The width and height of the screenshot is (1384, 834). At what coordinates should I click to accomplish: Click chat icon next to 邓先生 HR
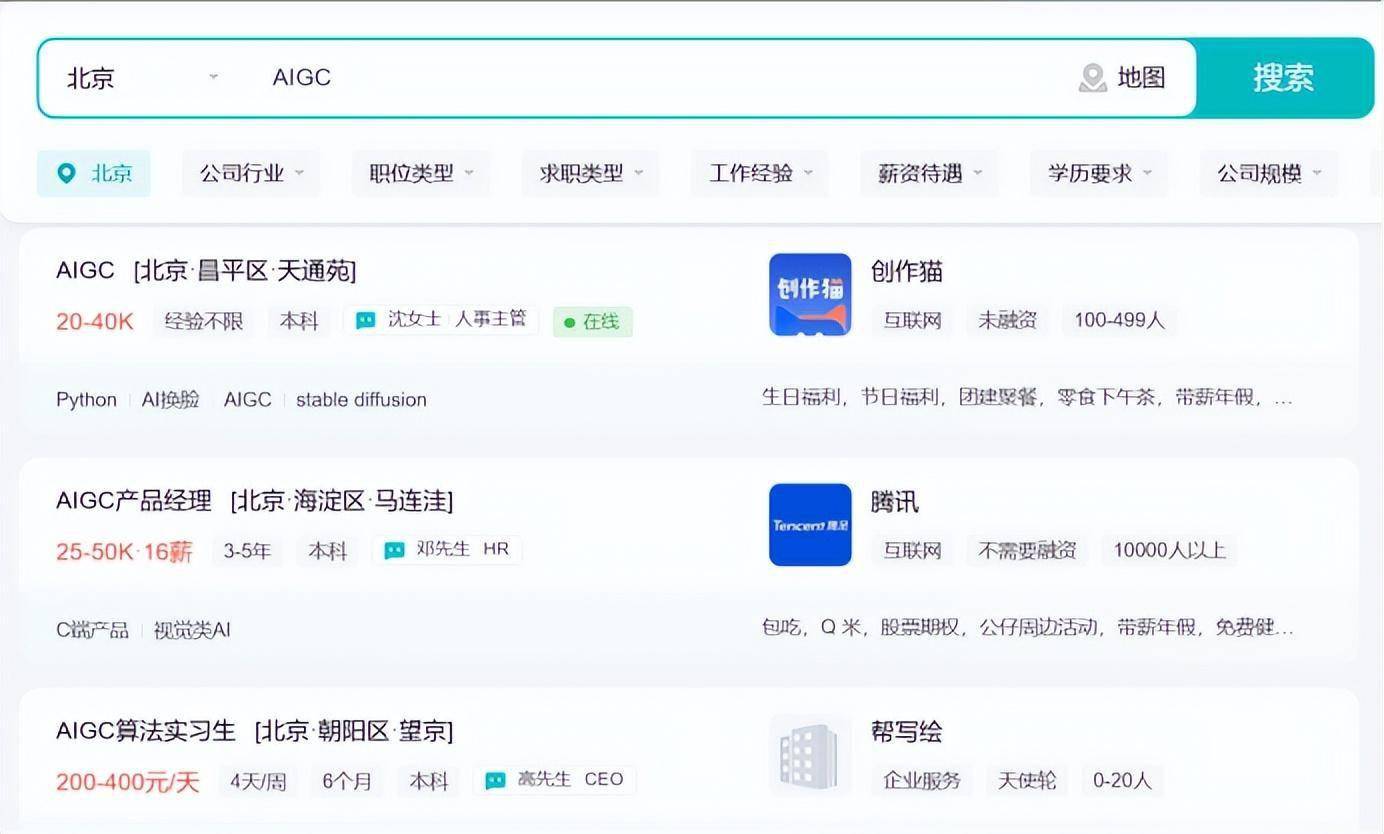395,550
